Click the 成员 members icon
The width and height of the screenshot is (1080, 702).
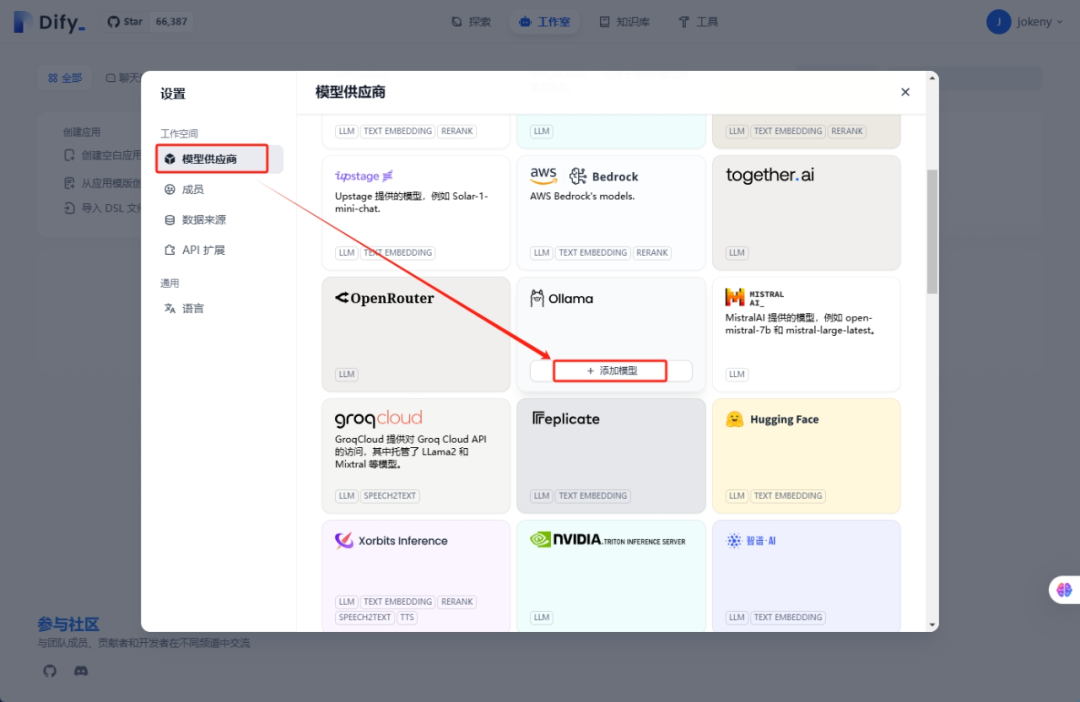point(169,189)
